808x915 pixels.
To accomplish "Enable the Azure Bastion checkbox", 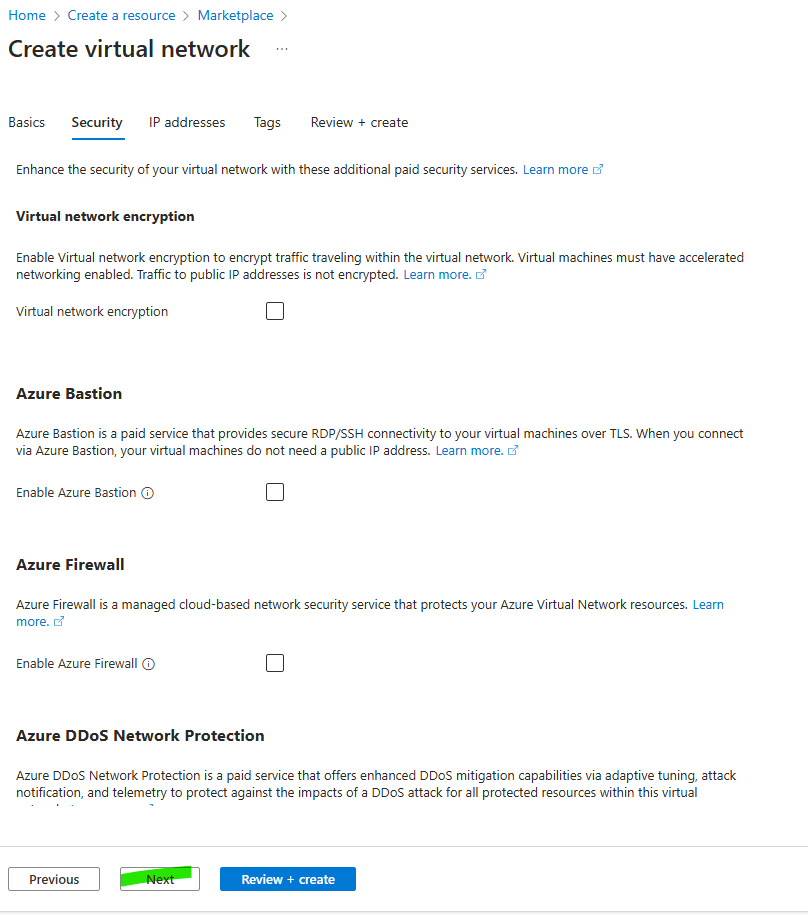I will click(275, 492).
